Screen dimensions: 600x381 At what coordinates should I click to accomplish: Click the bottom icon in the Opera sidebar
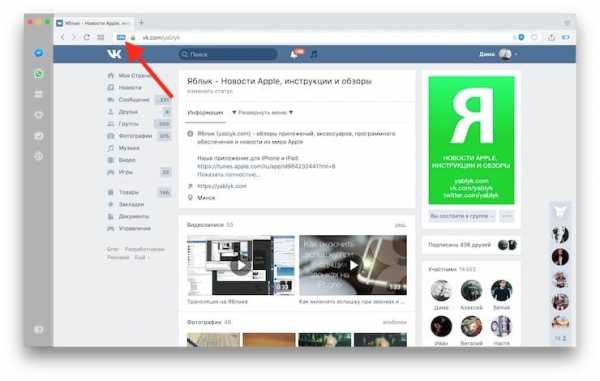click(39, 329)
